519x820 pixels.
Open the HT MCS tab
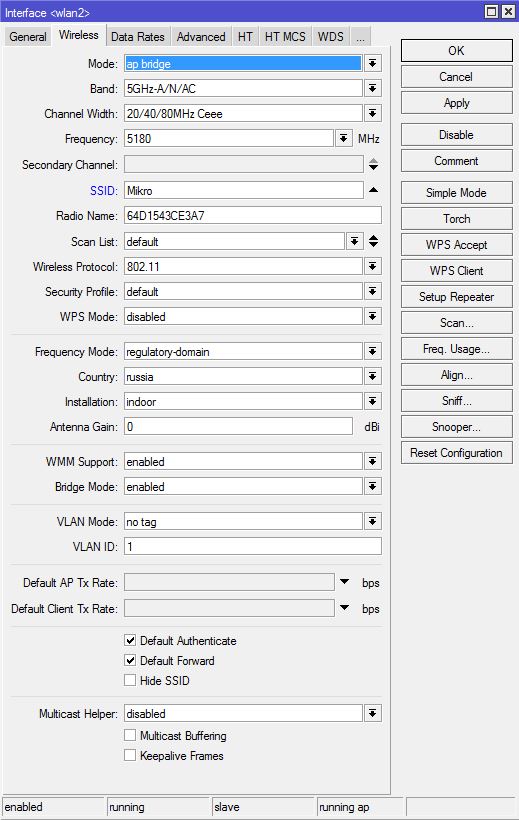point(285,37)
